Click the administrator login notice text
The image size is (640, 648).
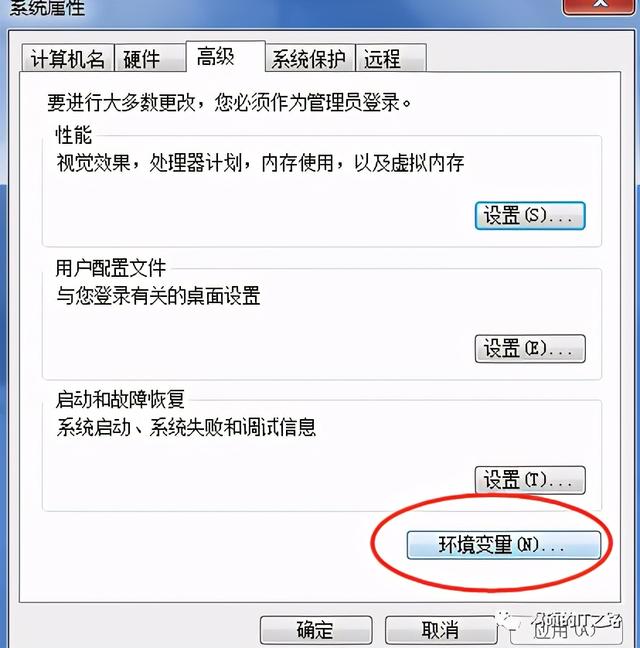[x=229, y=102]
